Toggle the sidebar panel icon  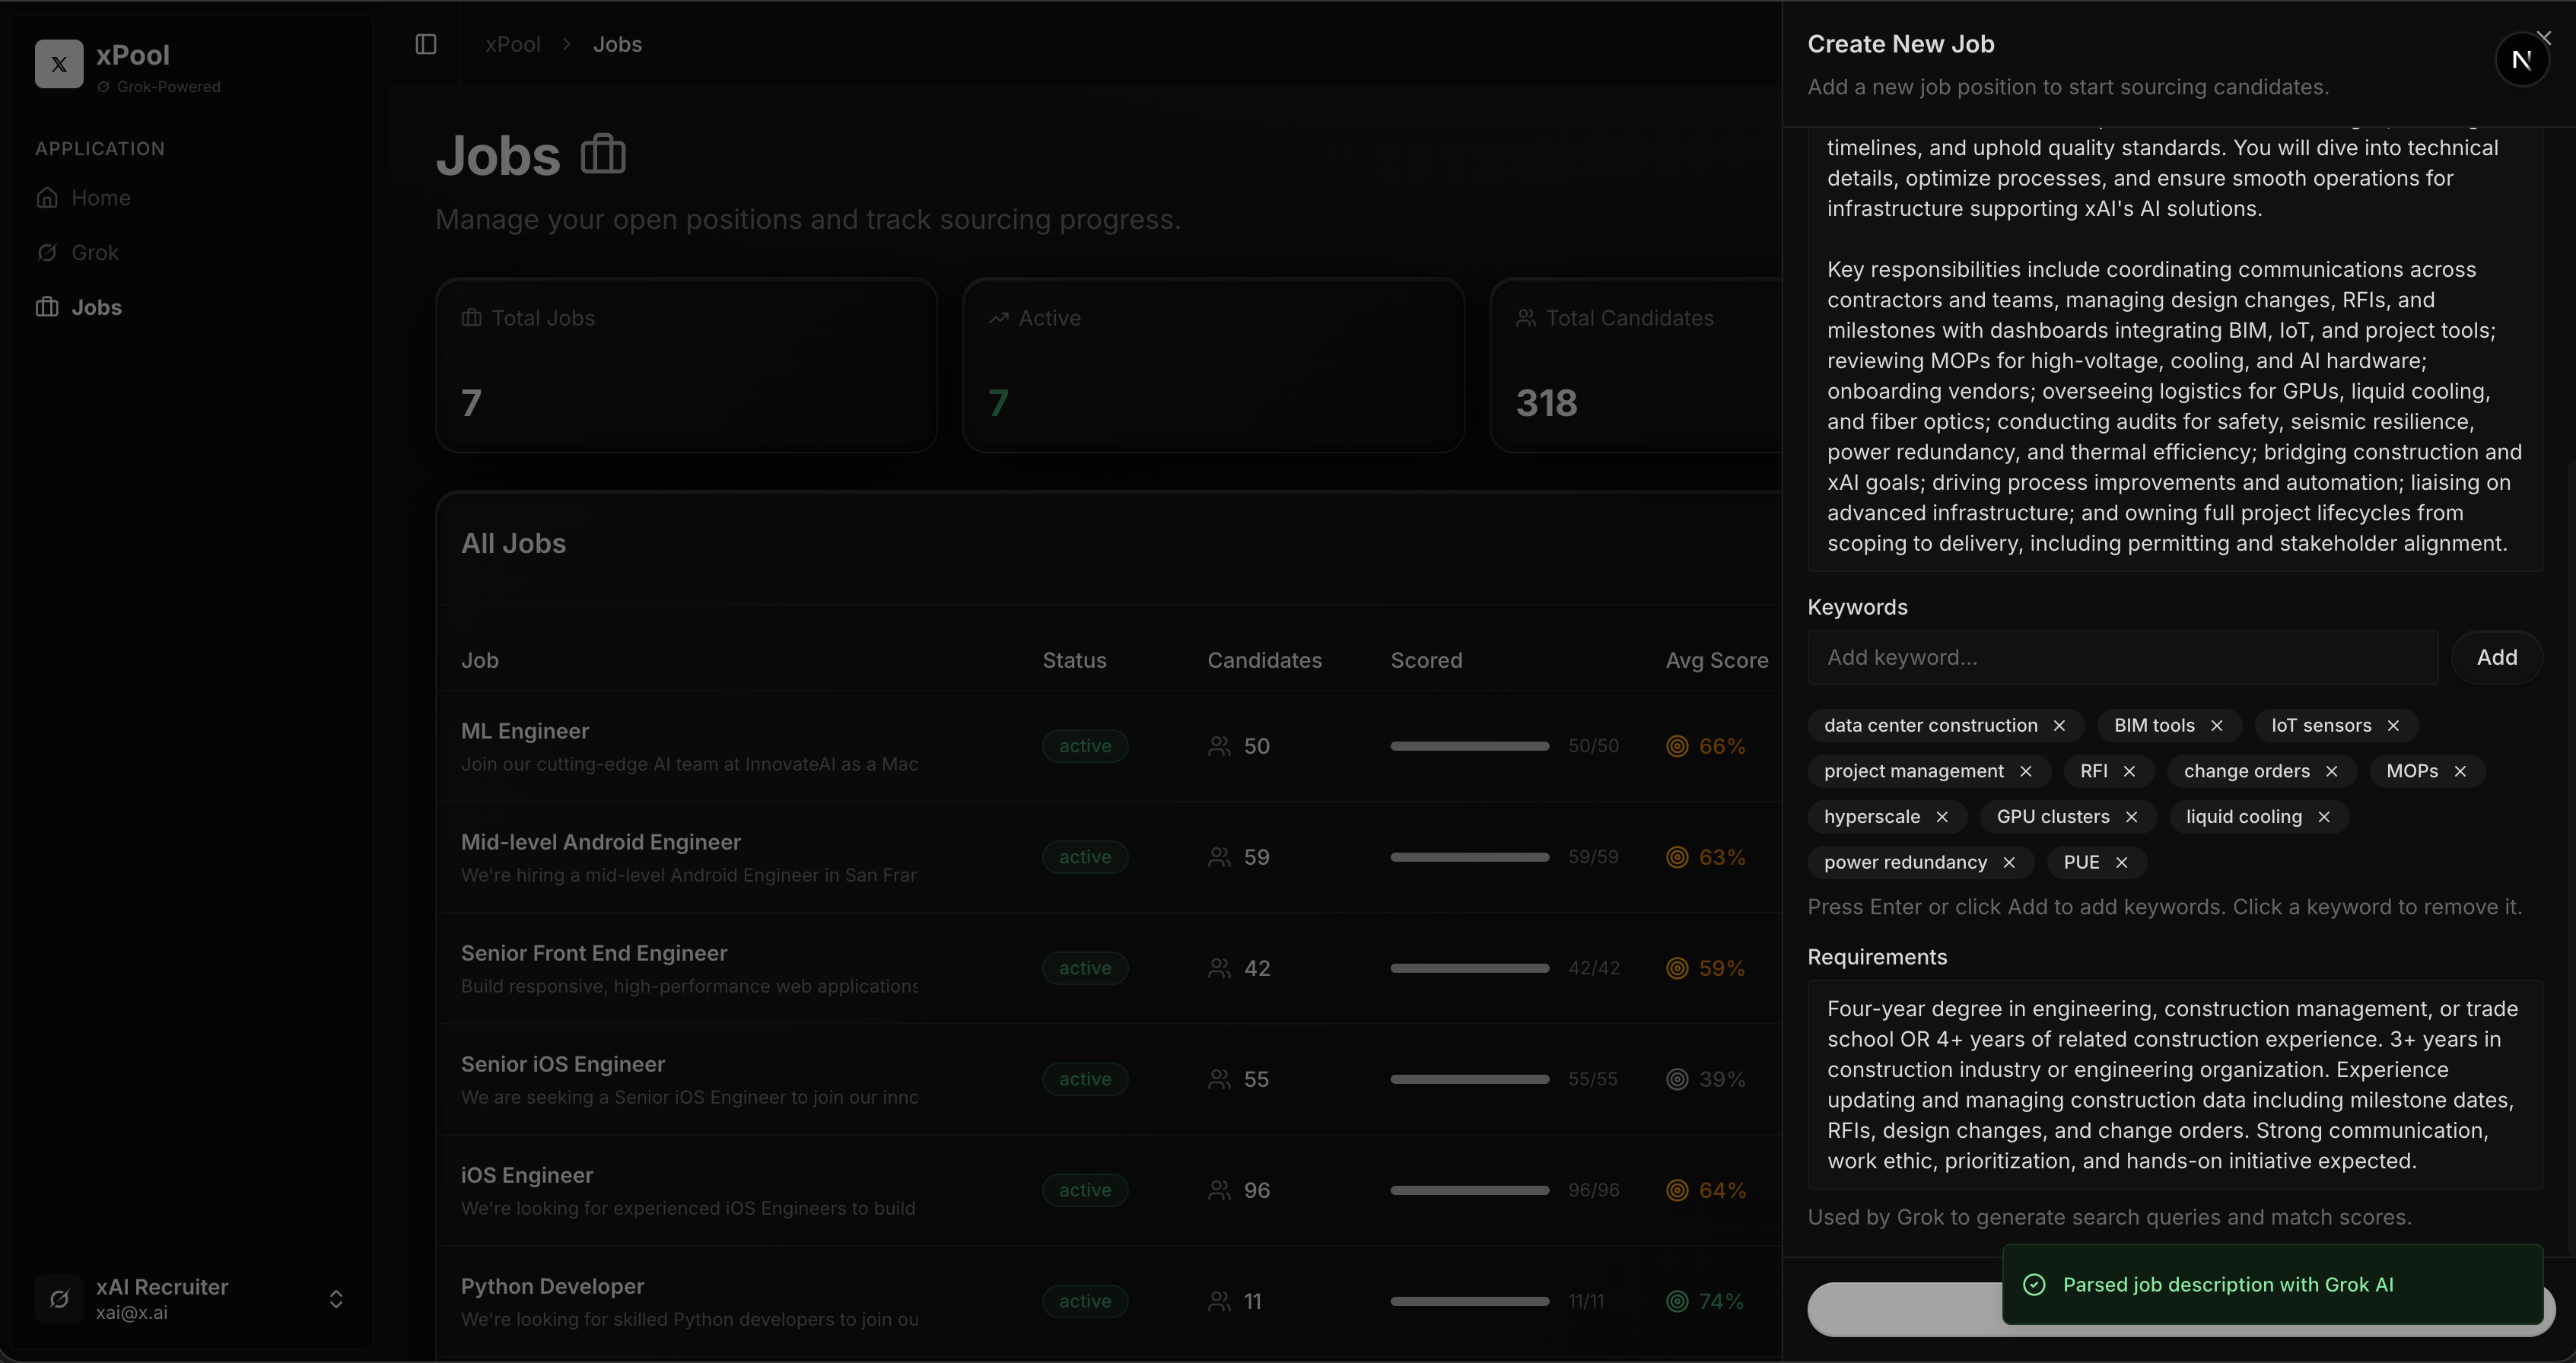point(426,44)
